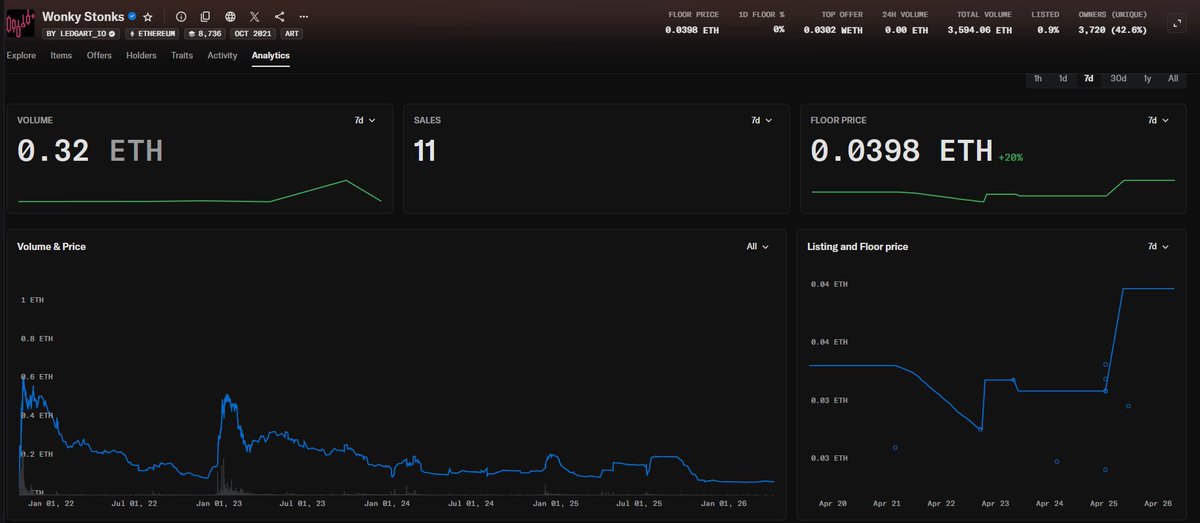Open the website globe icon

click(x=230, y=17)
